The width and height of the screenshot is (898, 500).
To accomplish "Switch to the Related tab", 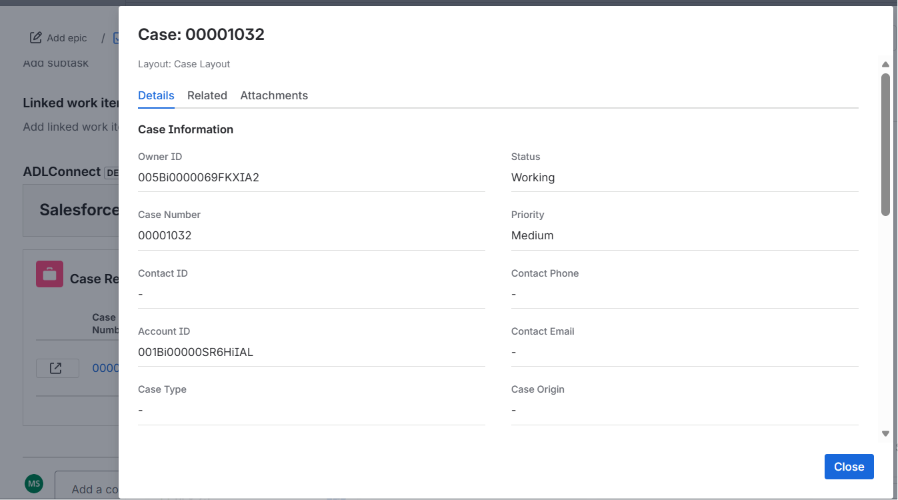I will click(x=207, y=96).
